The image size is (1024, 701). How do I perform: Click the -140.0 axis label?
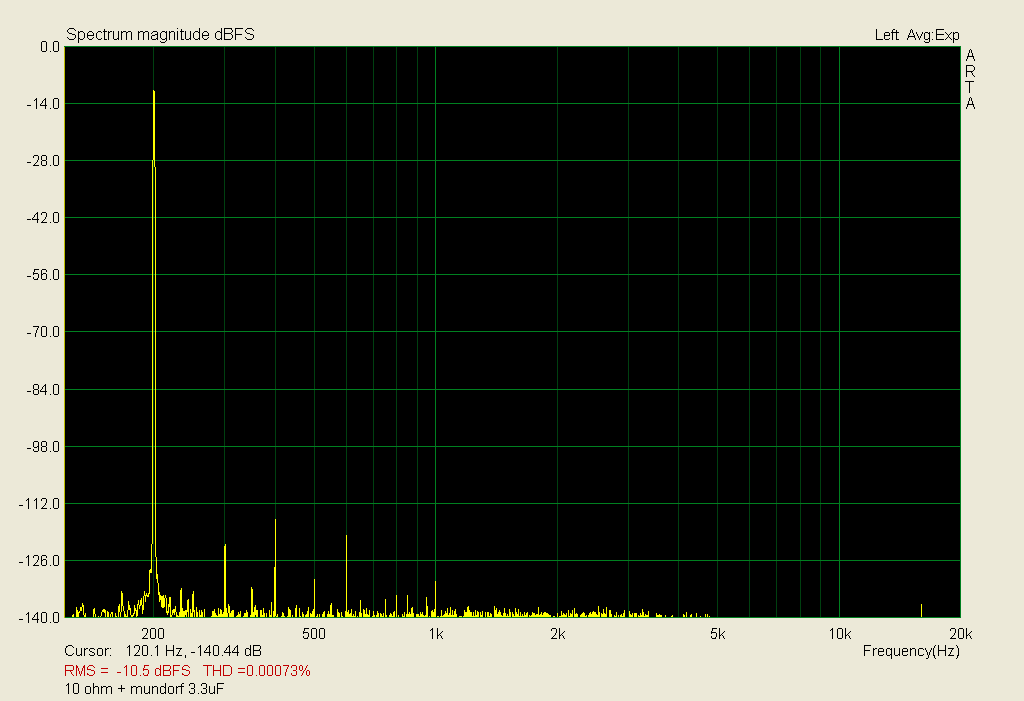click(x=39, y=618)
